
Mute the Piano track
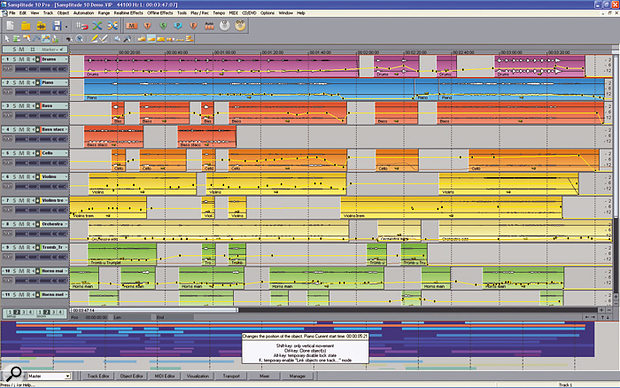(x=21, y=83)
